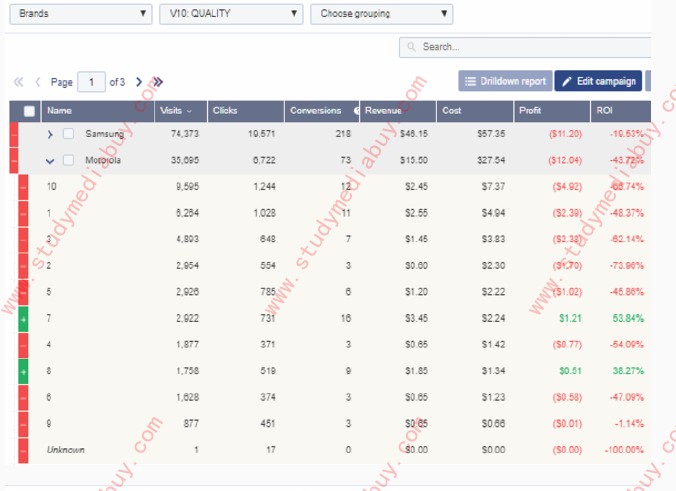Click red minus marker on row 1

point(23,213)
